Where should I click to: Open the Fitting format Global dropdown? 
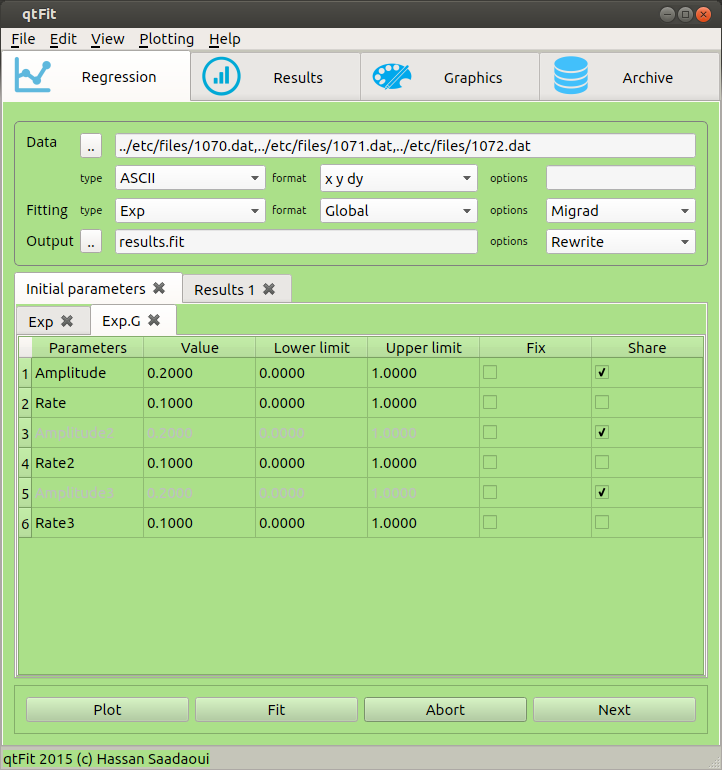tap(398, 211)
